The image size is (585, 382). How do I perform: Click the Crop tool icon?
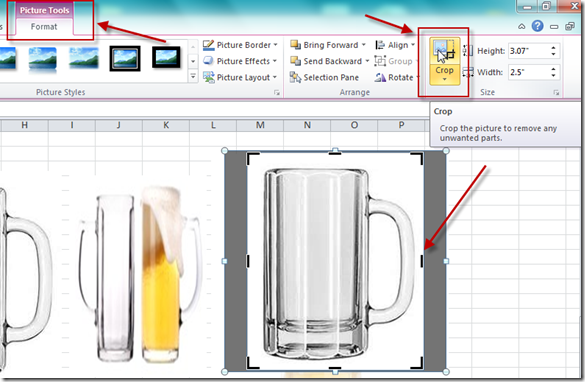[x=444, y=51]
